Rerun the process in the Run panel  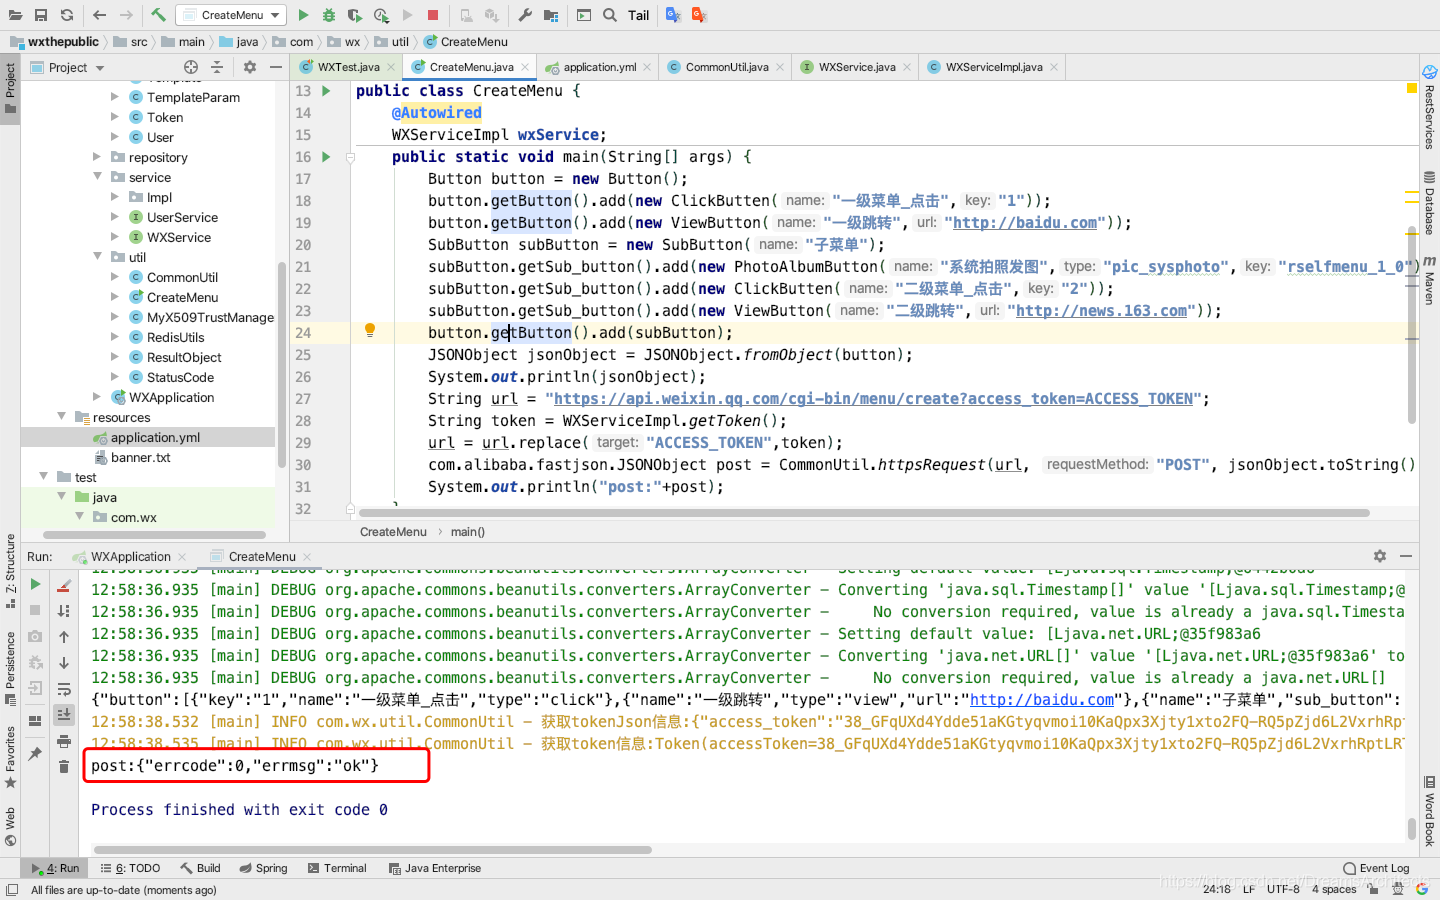tap(35, 584)
